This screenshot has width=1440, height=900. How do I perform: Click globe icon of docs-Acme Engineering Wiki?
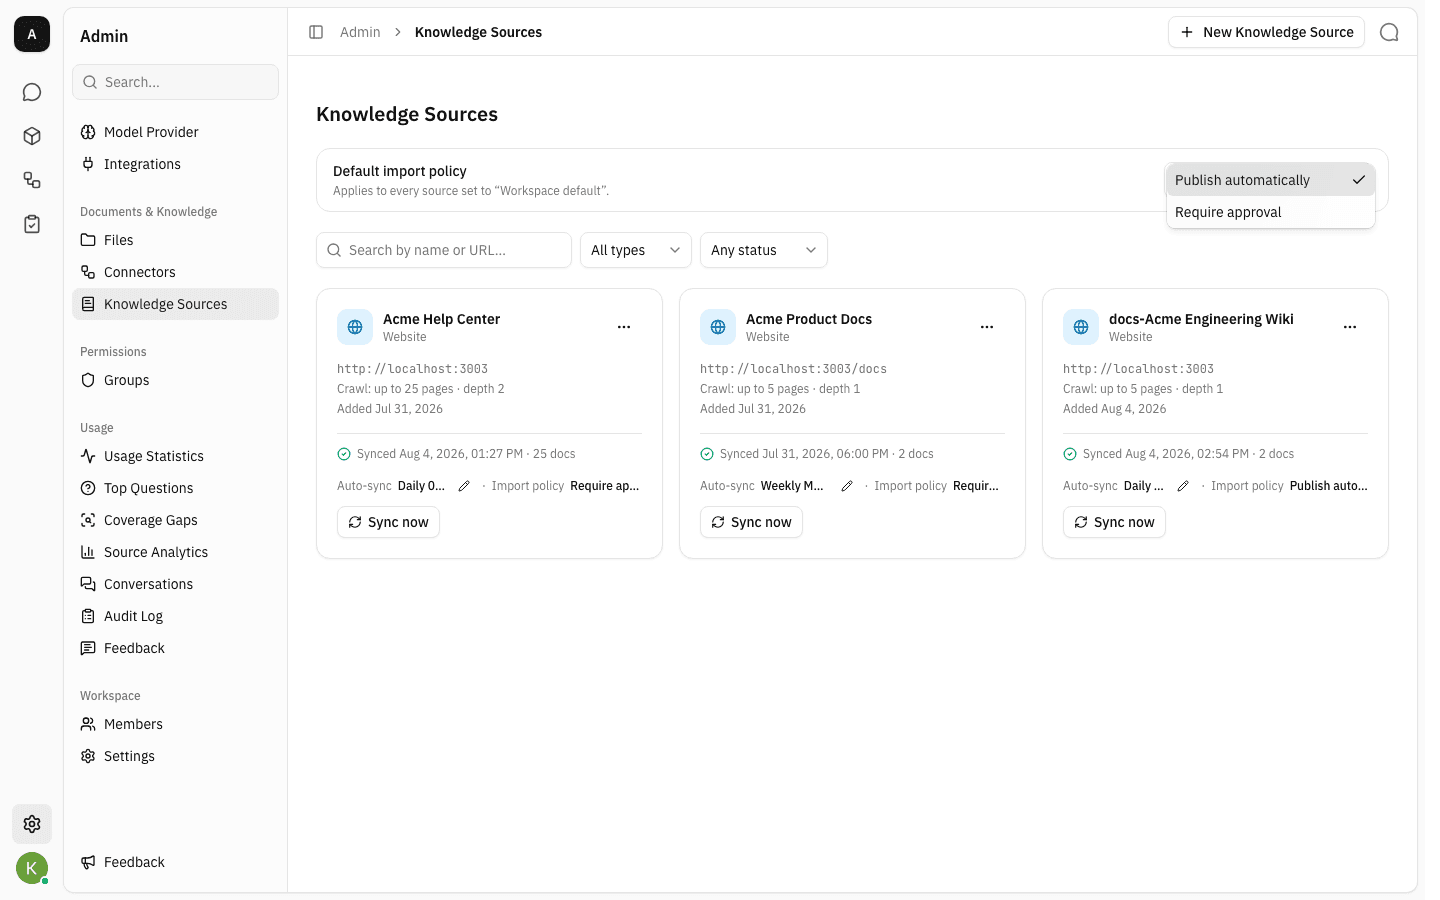click(1081, 327)
